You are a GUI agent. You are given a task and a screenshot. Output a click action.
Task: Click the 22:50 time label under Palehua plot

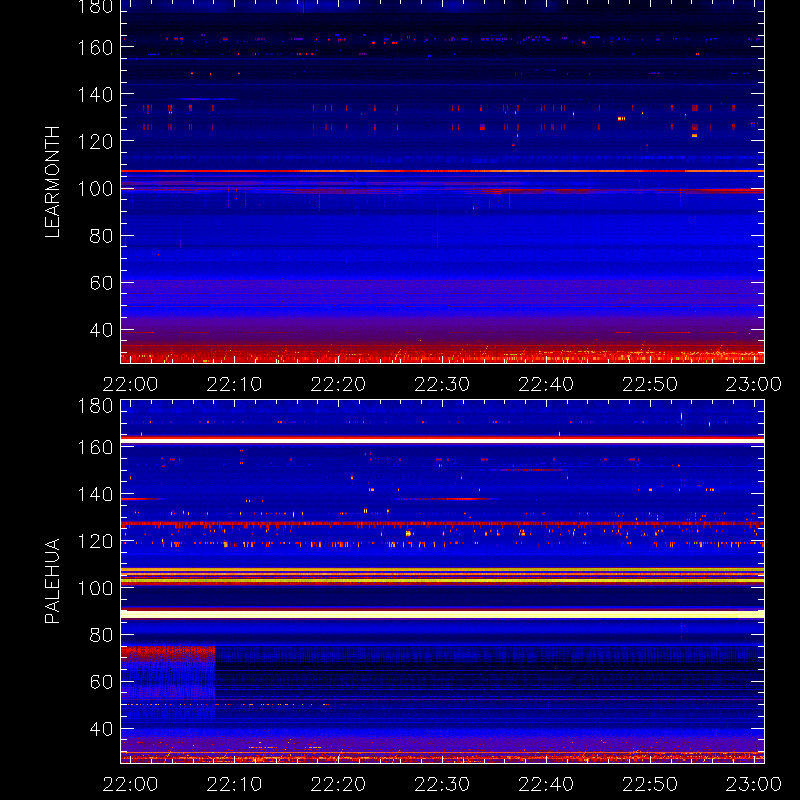click(650, 784)
